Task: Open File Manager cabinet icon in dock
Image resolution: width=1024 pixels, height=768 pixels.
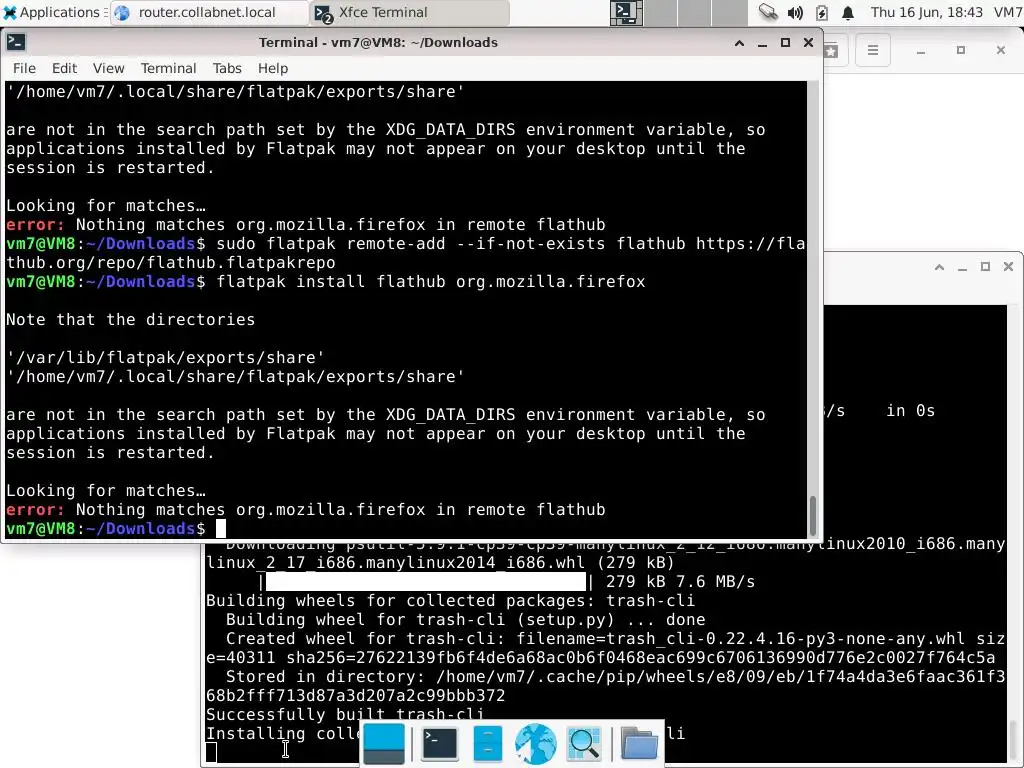Action: tap(487, 744)
